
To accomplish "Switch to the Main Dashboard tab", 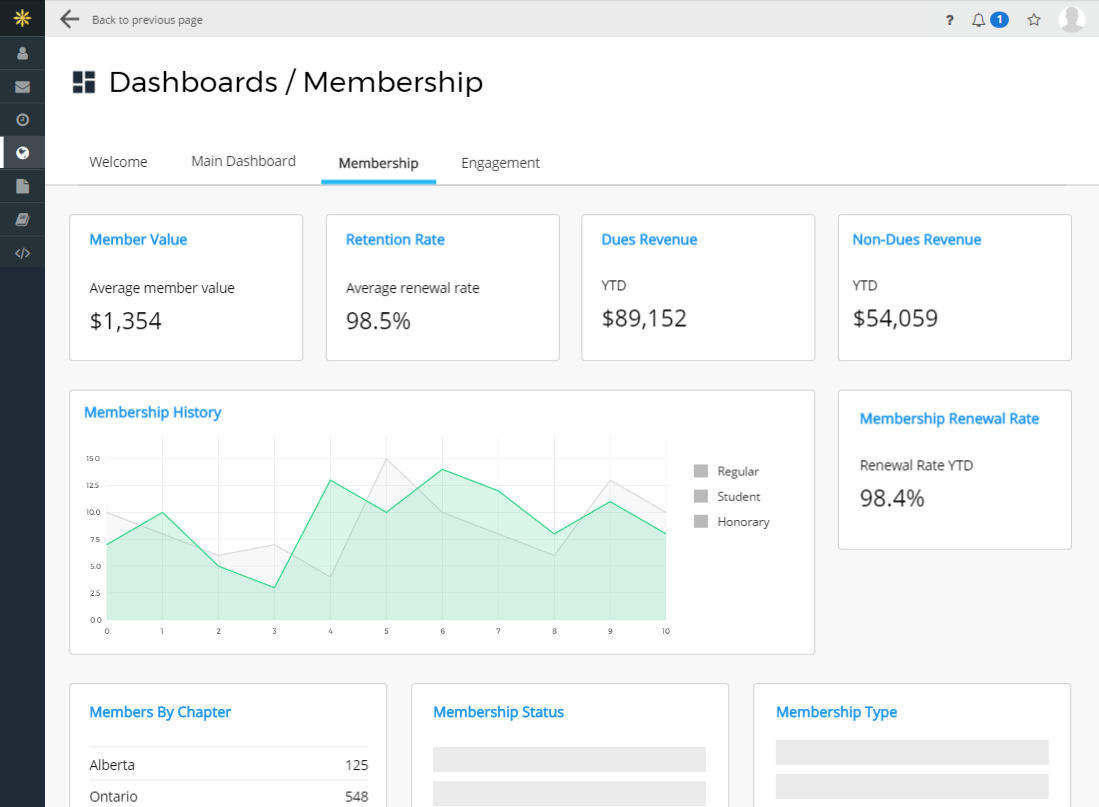I will [243, 161].
